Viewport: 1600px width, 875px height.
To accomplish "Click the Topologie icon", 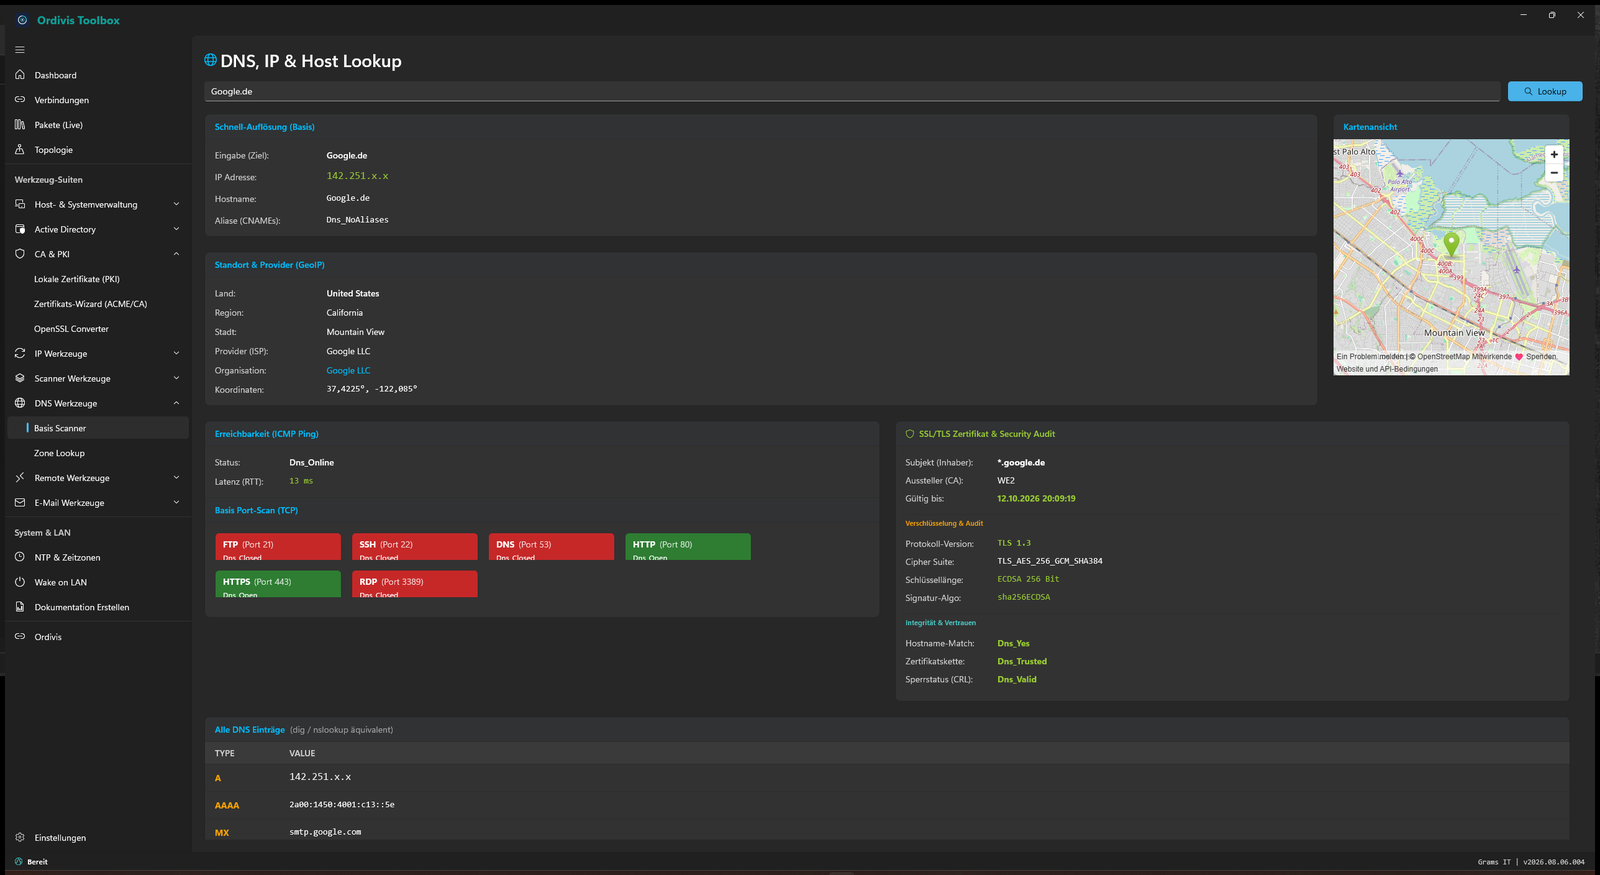I will tap(20, 150).
